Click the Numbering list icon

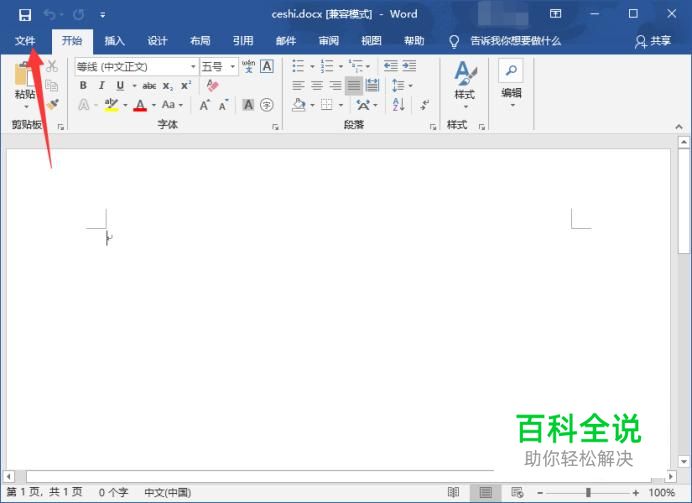(327, 66)
